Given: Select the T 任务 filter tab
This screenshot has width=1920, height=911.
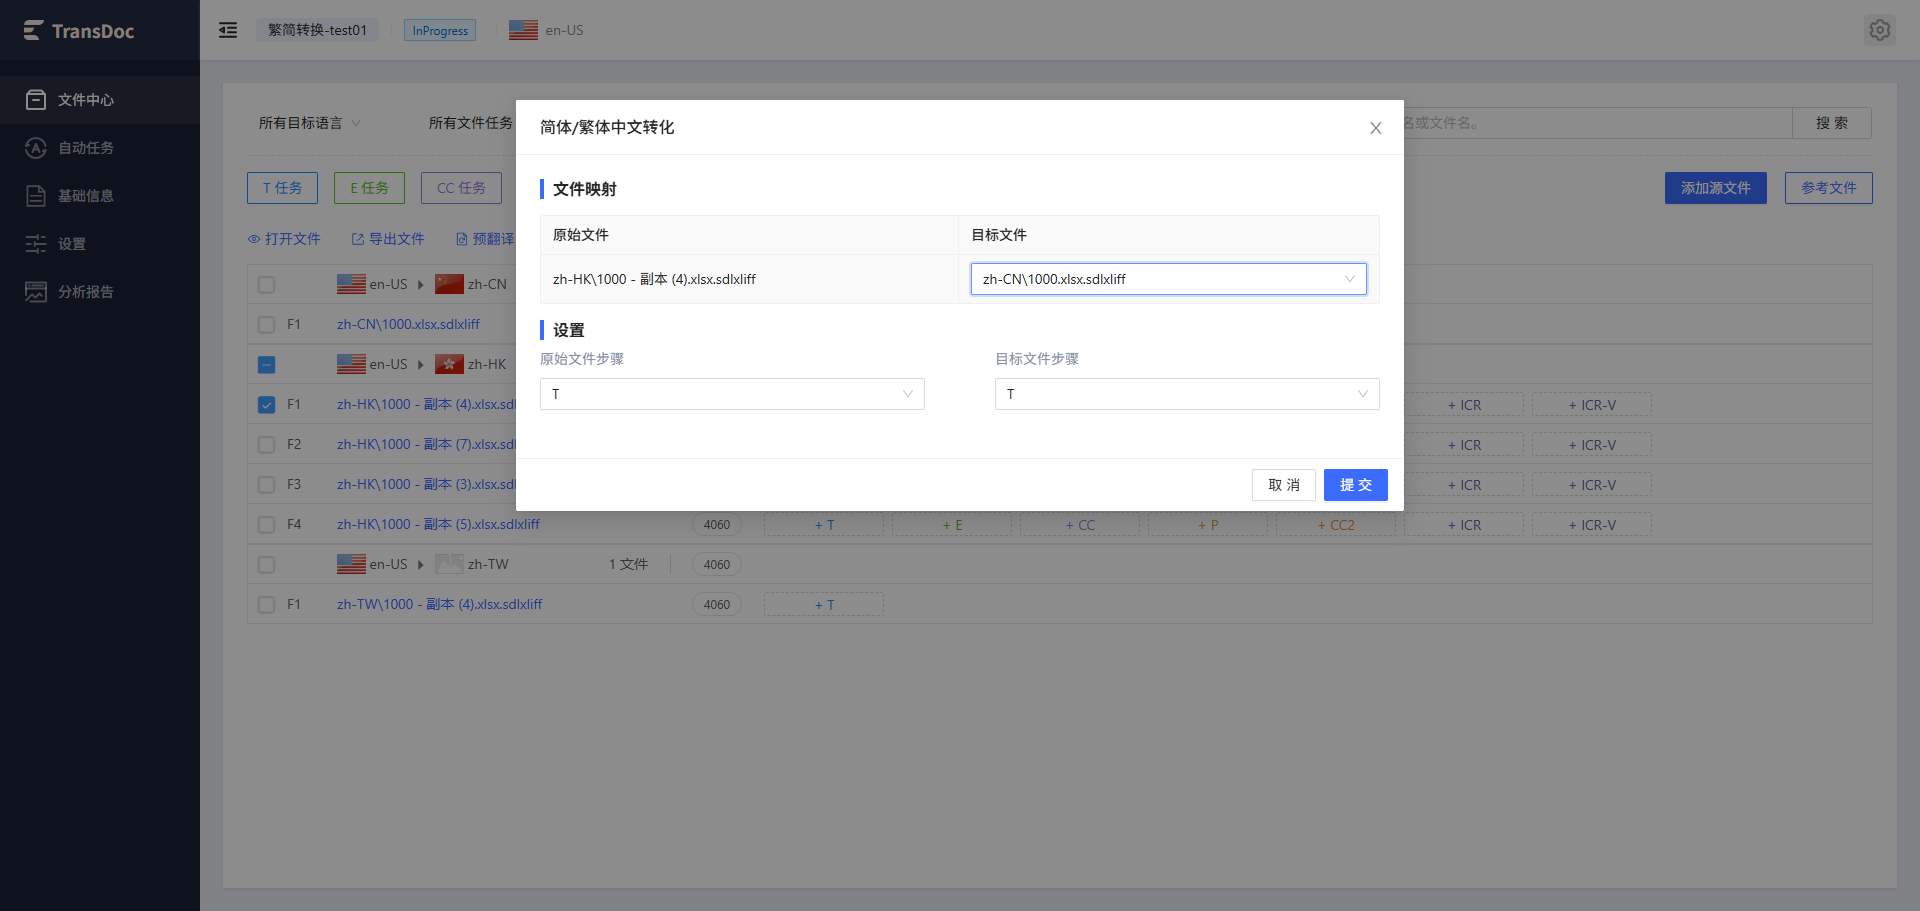Looking at the screenshot, I should [x=282, y=188].
